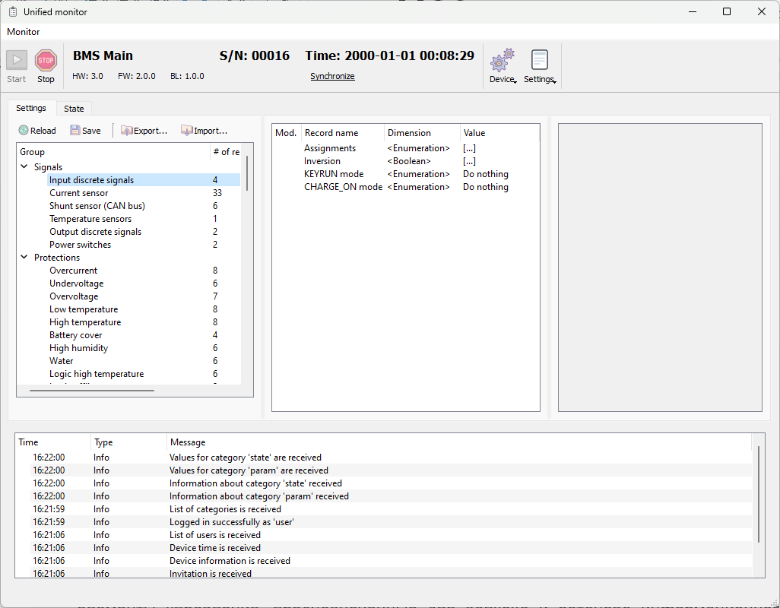Click the '# of re' column header
The width and height of the screenshot is (780, 608).
[x=226, y=152]
